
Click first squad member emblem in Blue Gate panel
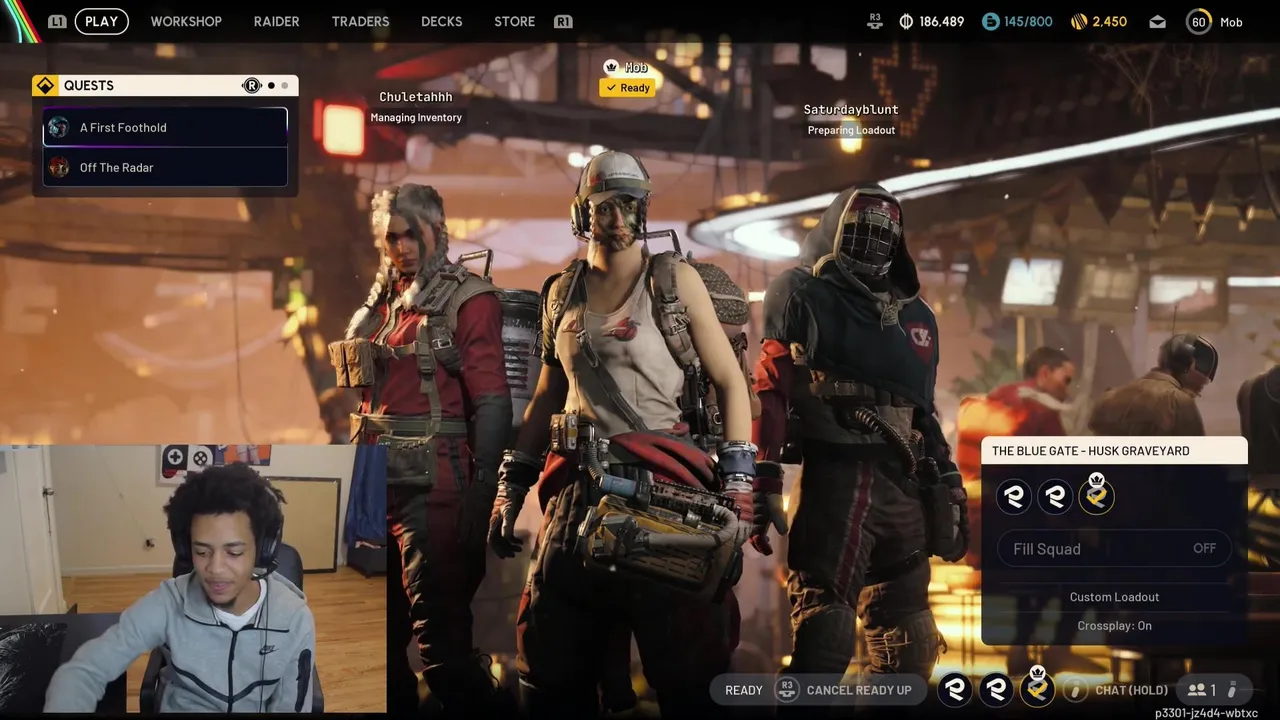pyautogui.click(x=1014, y=496)
